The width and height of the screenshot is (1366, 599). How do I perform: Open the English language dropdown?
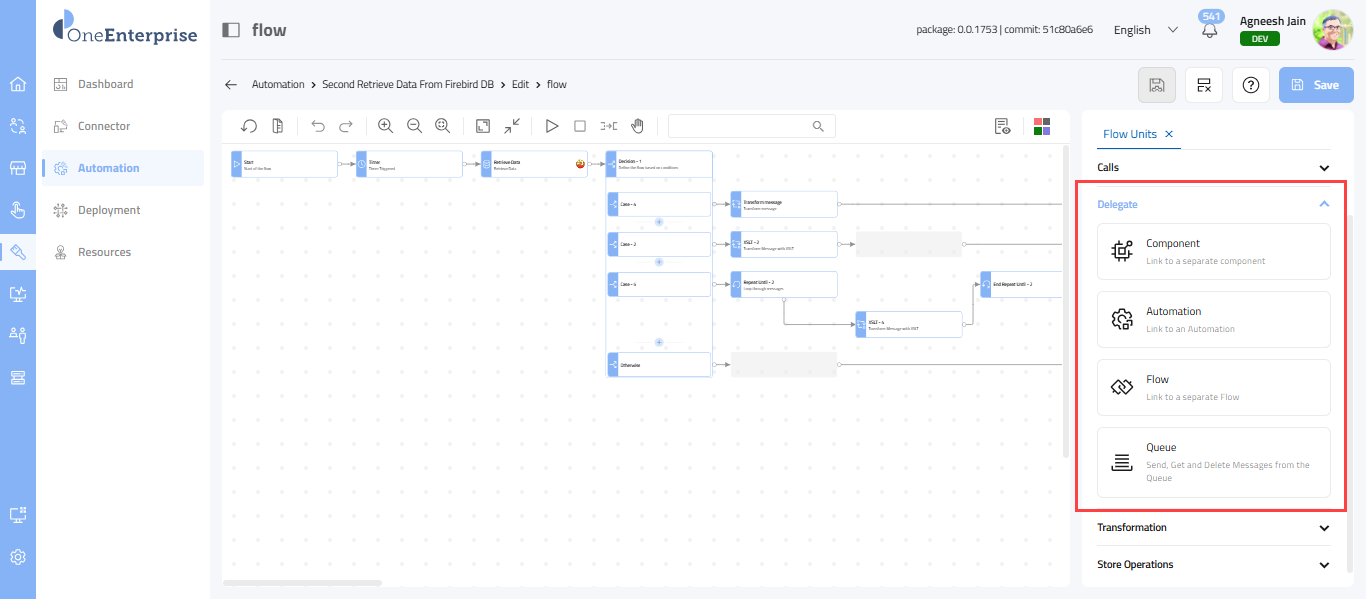[x=1146, y=30]
